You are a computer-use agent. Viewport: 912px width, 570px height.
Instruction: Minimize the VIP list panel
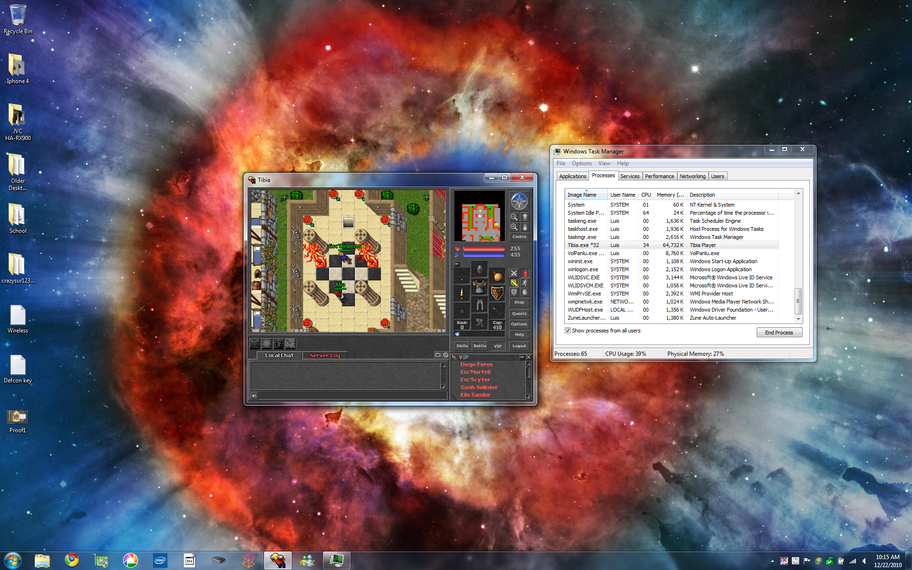pyautogui.click(x=522, y=357)
